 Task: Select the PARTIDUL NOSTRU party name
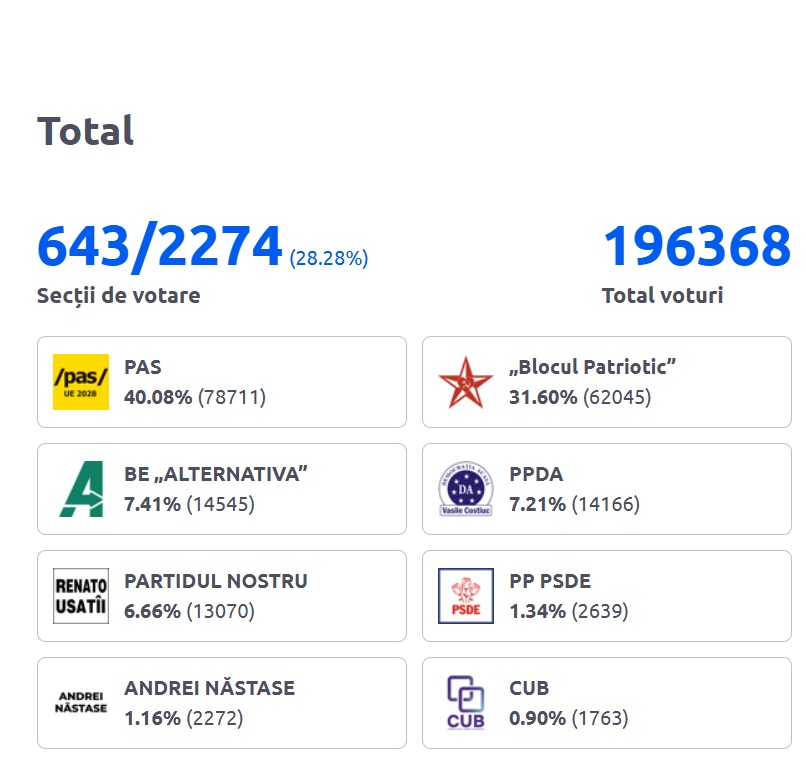216,581
